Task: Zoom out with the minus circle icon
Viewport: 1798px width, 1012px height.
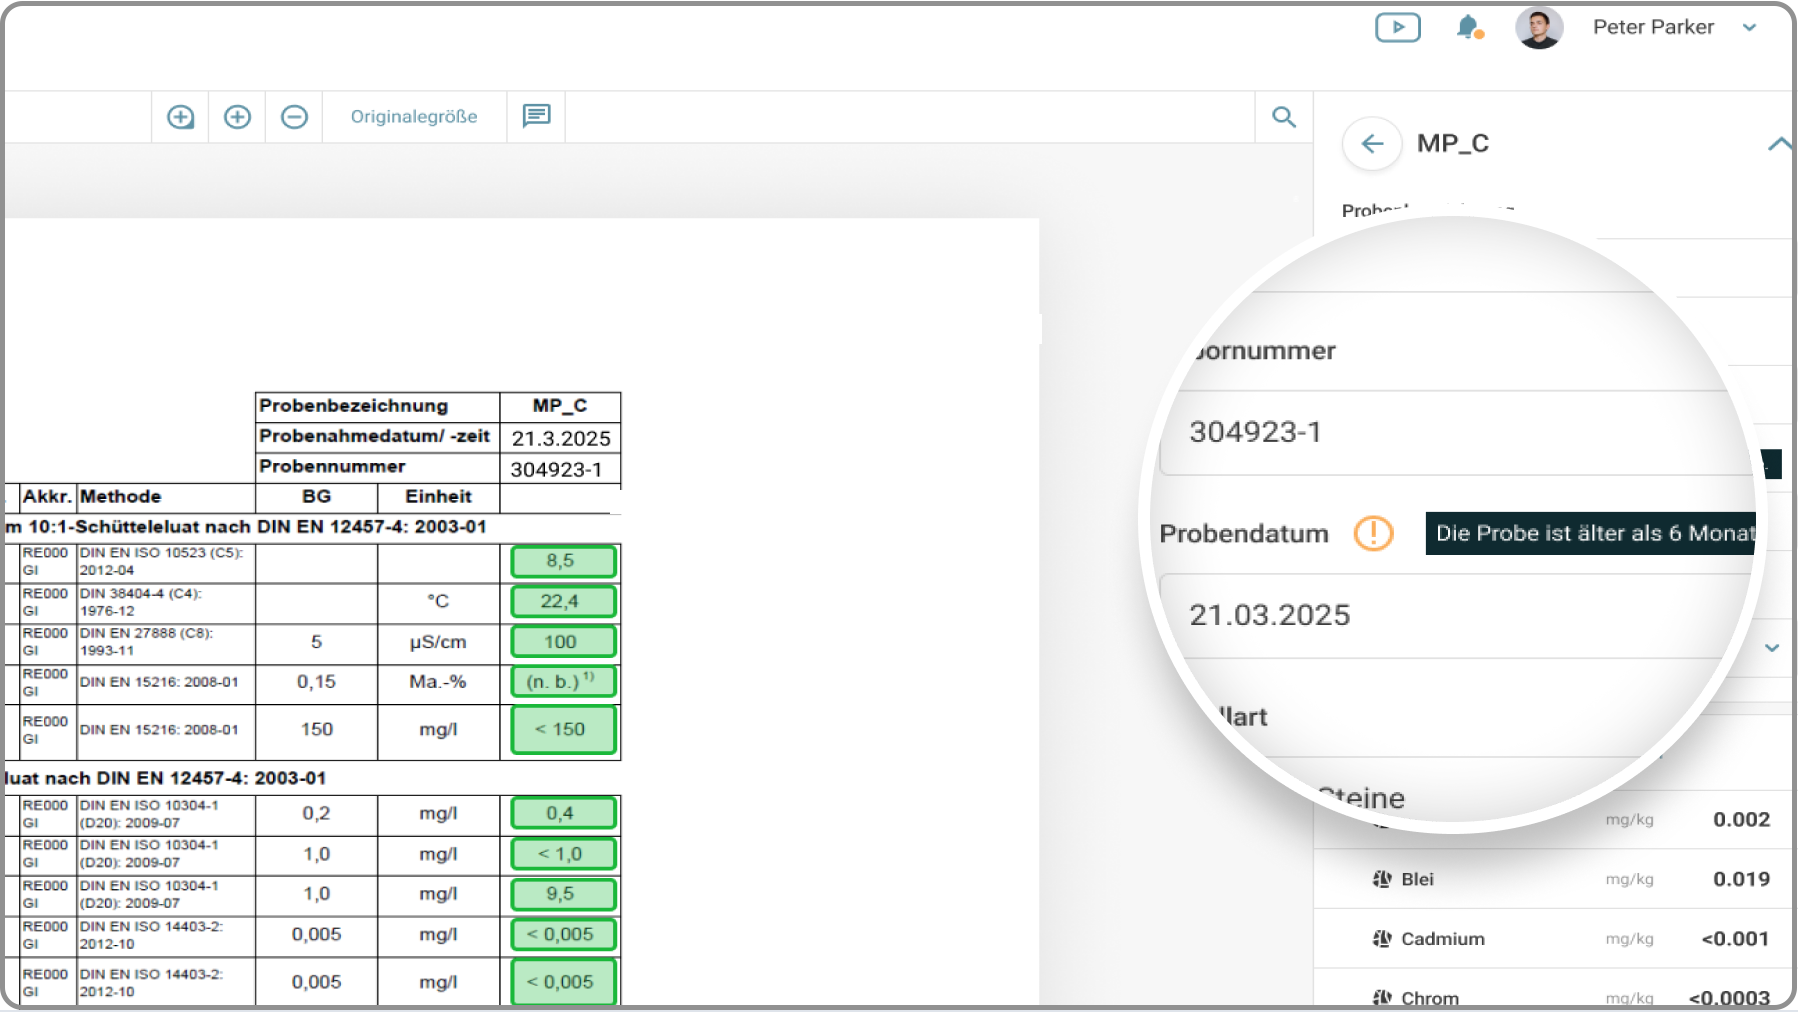Action: (294, 117)
